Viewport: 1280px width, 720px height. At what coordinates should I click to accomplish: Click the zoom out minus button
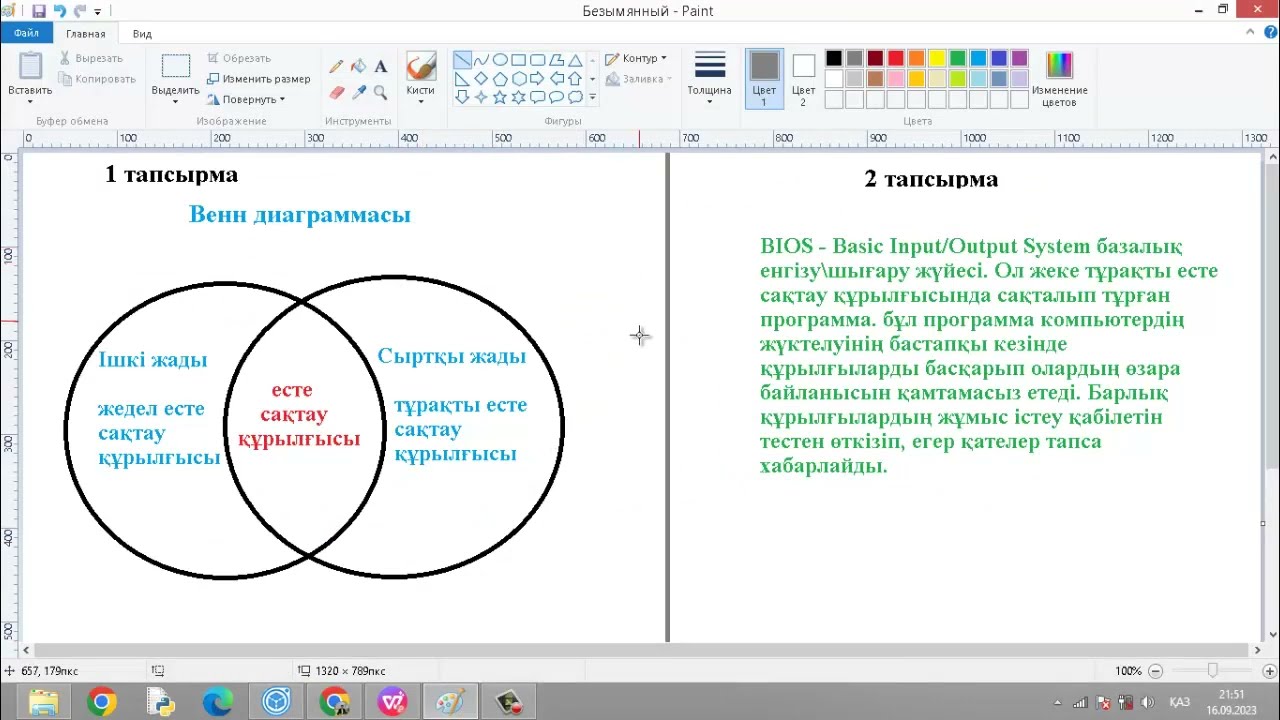1156,671
